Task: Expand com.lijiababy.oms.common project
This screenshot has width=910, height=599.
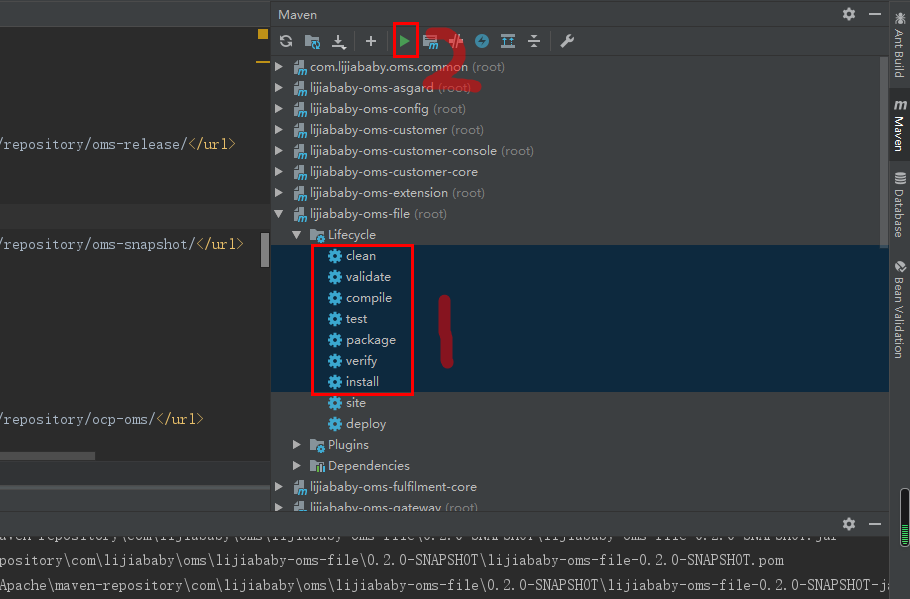Action: click(279, 67)
